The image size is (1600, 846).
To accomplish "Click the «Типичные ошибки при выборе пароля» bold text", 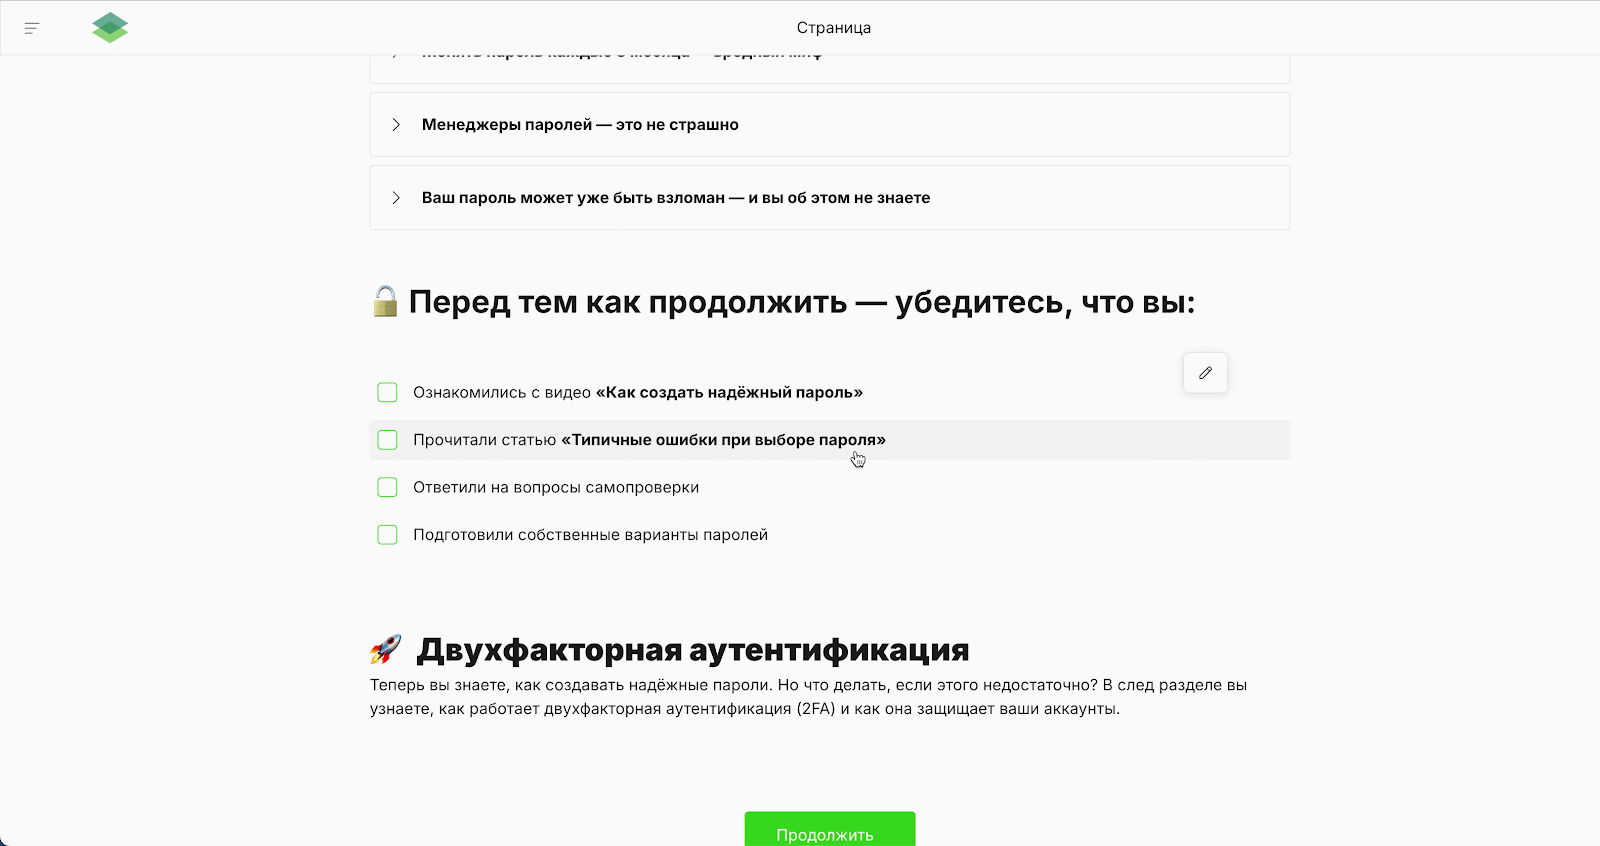I will (x=723, y=440).
